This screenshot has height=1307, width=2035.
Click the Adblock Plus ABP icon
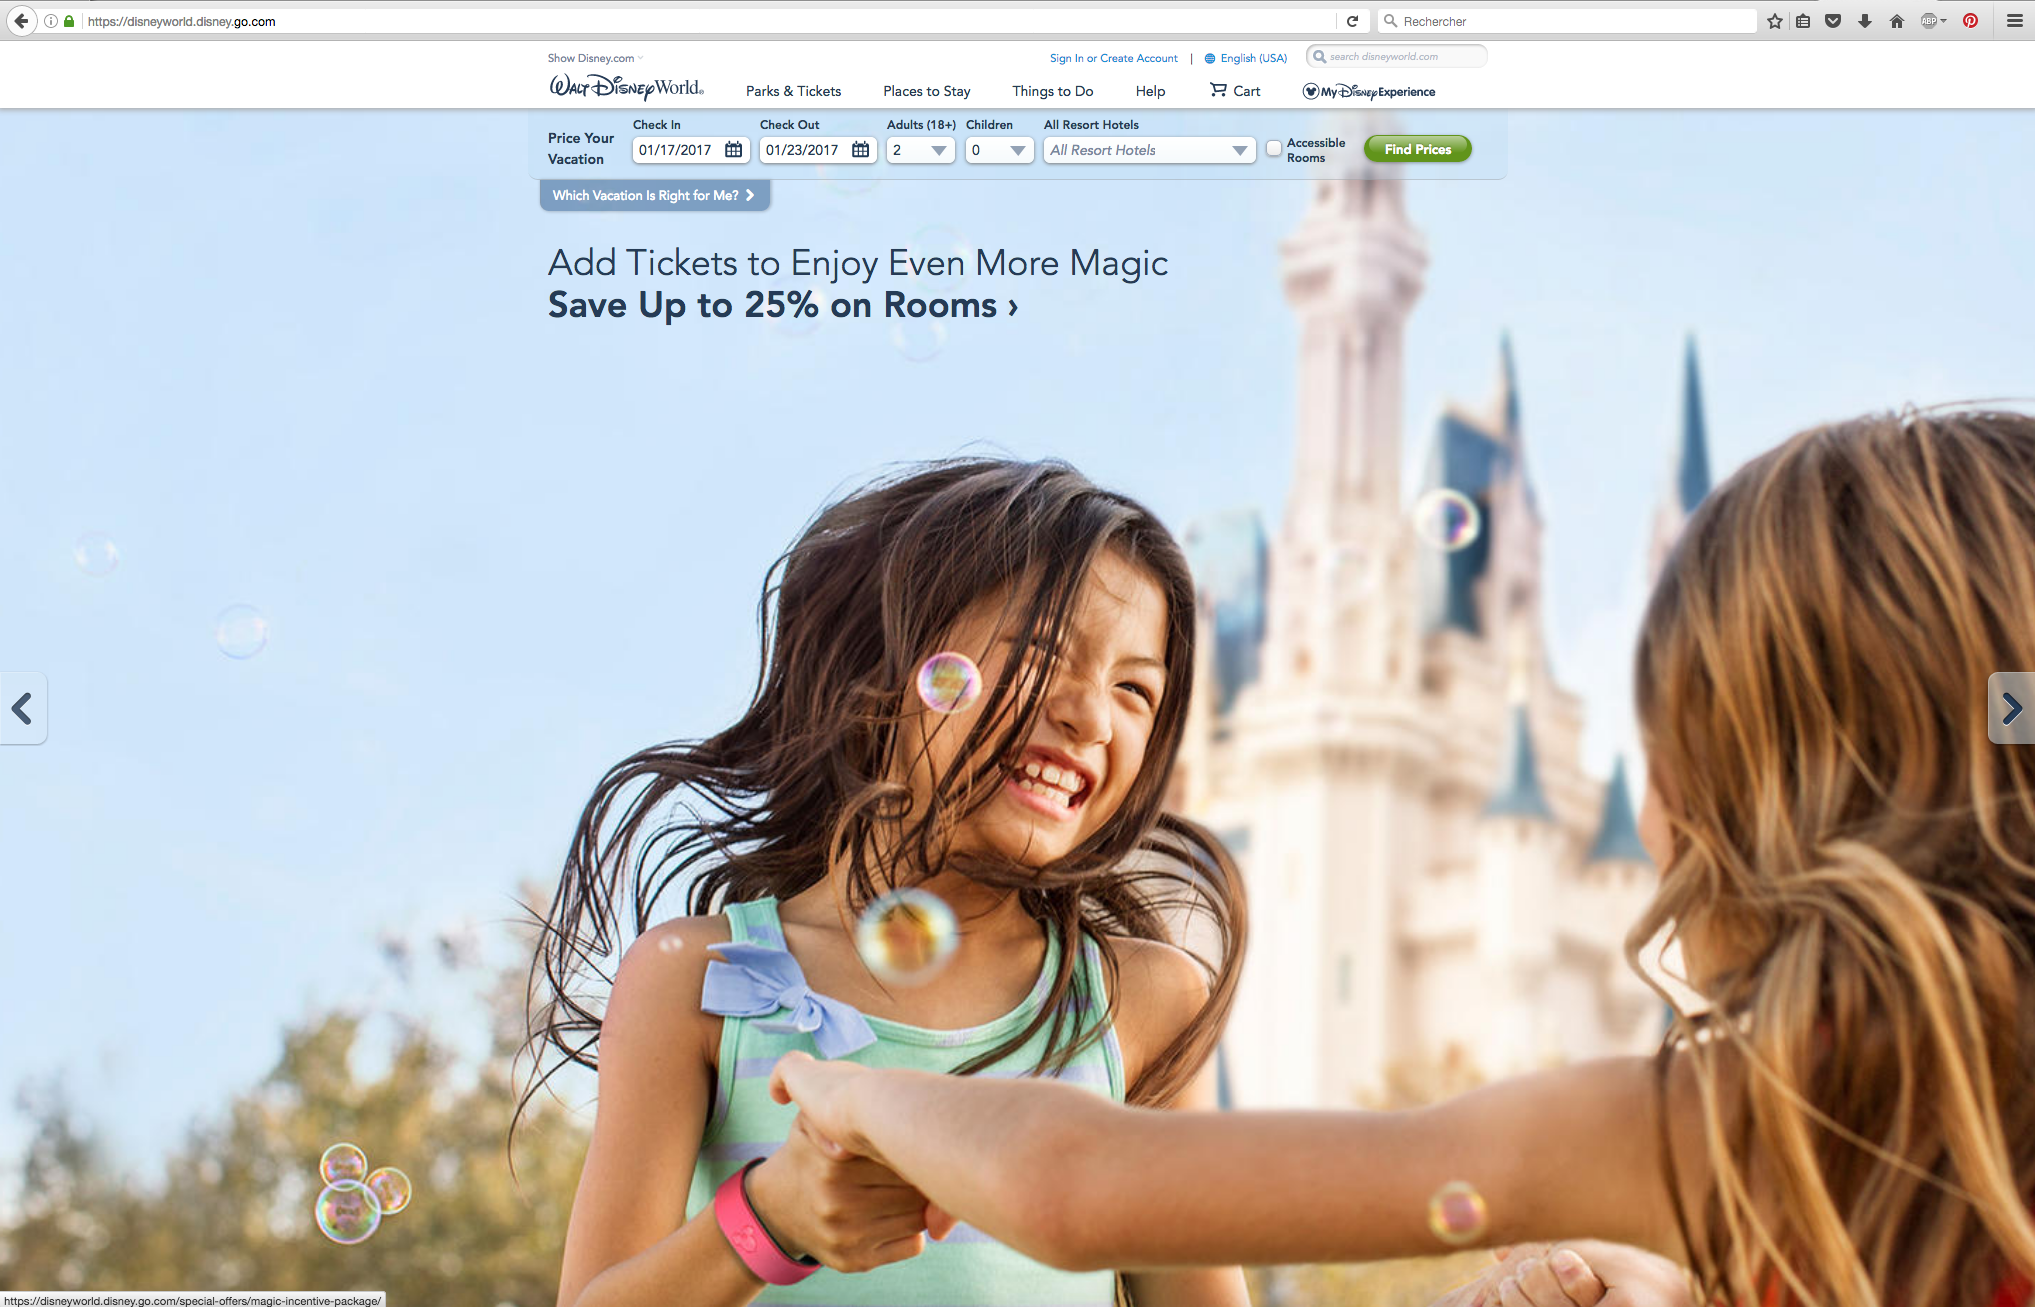1930,21
